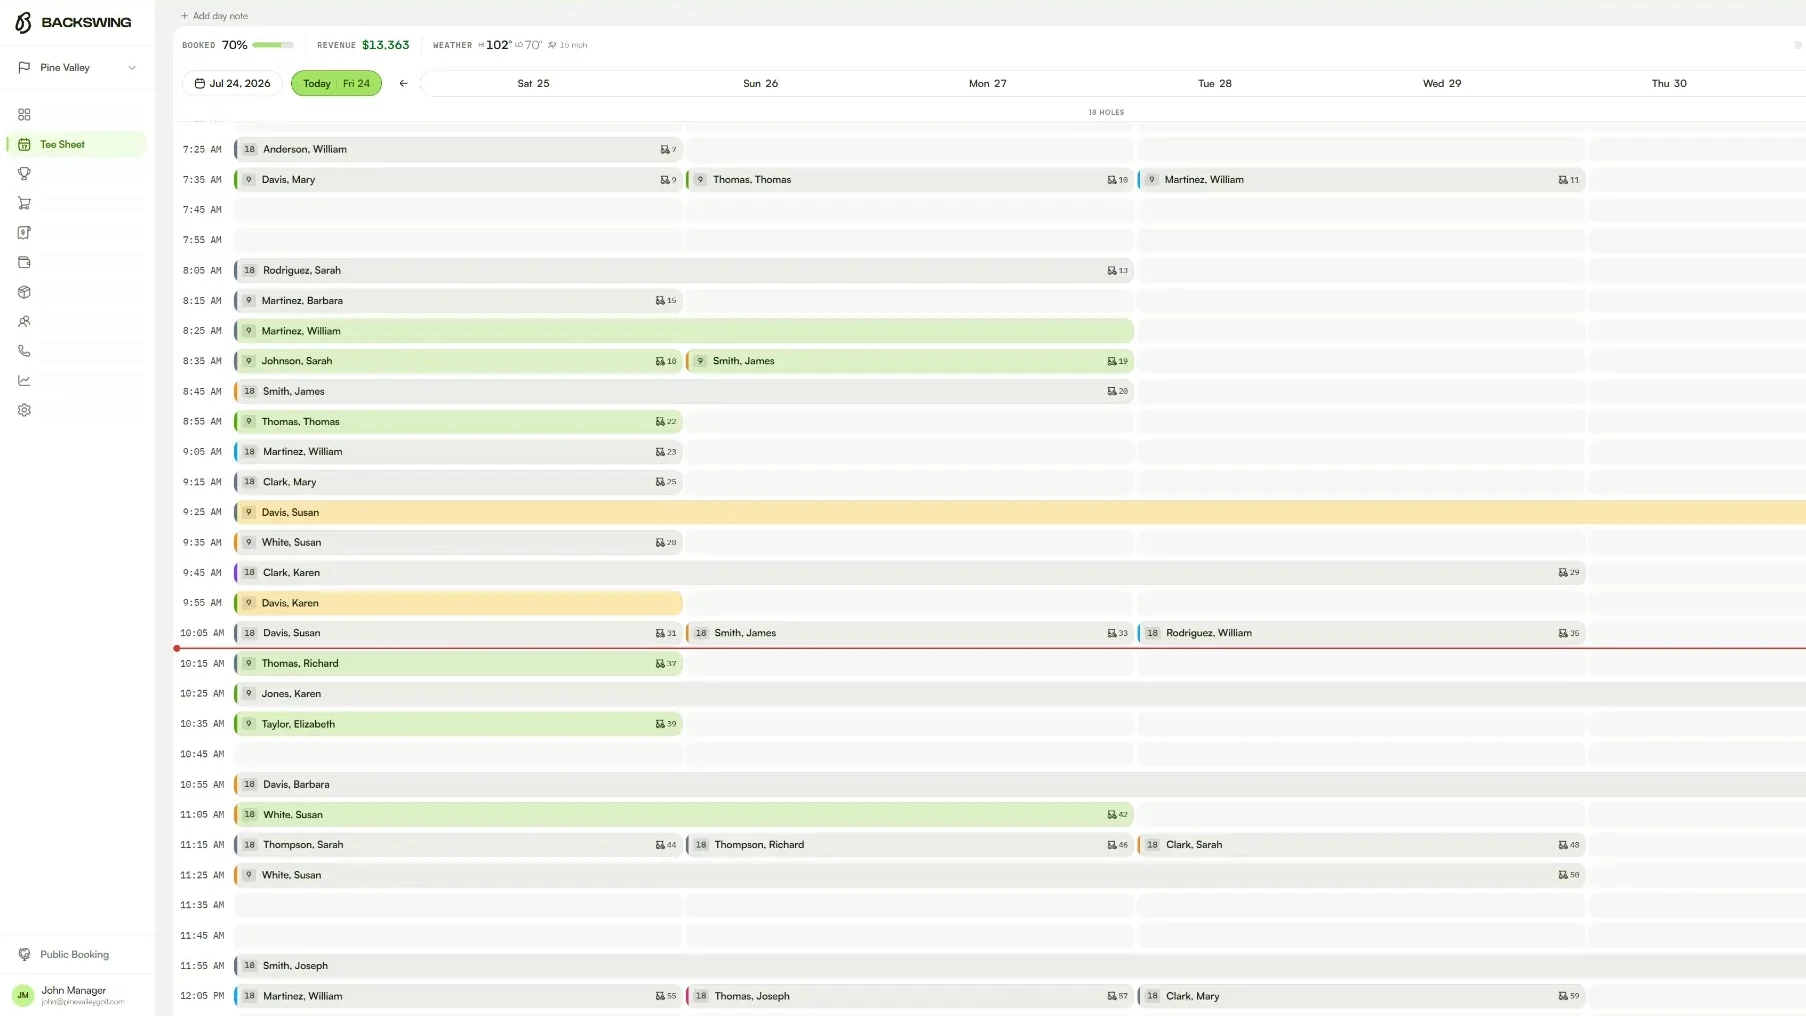This screenshot has height=1016, width=1806.
Task: Click the empty 7:45 AM first tee slot
Action: click(458, 210)
